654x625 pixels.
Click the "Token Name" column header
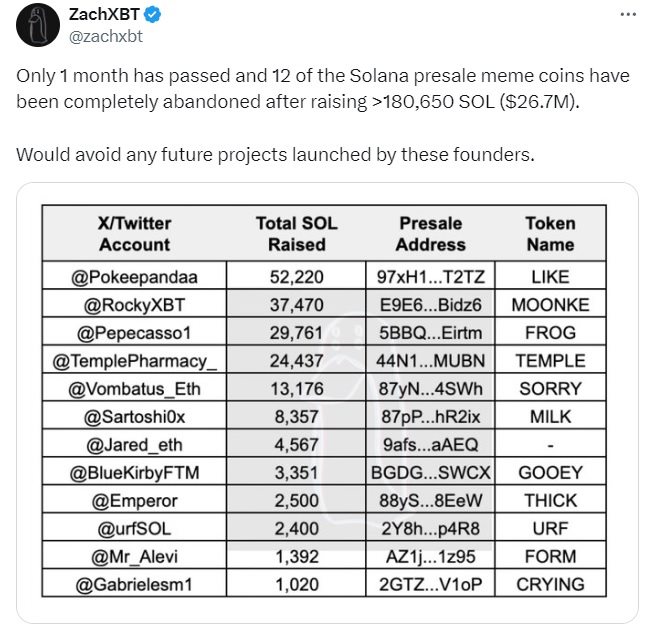550,234
